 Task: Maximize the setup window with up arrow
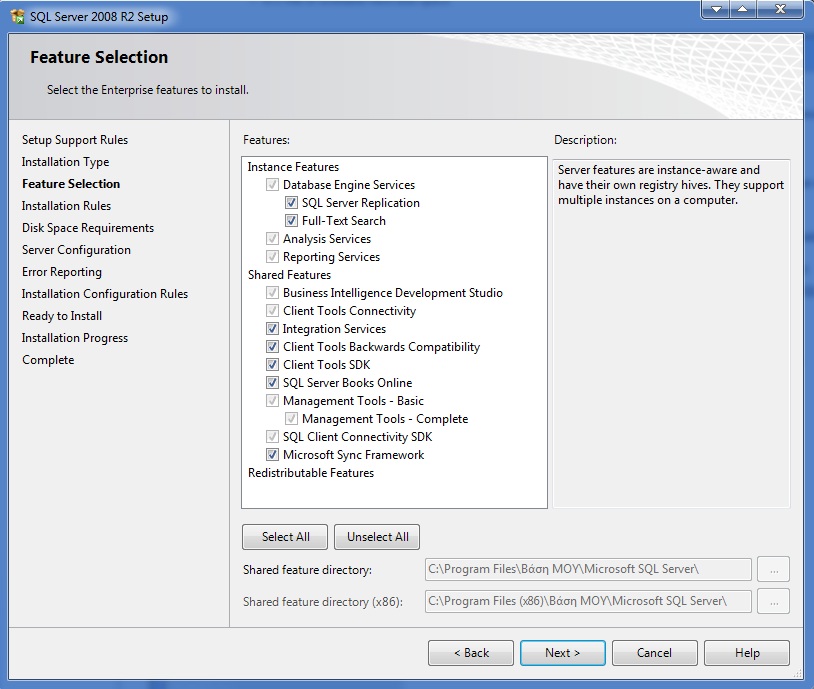(x=743, y=9)
